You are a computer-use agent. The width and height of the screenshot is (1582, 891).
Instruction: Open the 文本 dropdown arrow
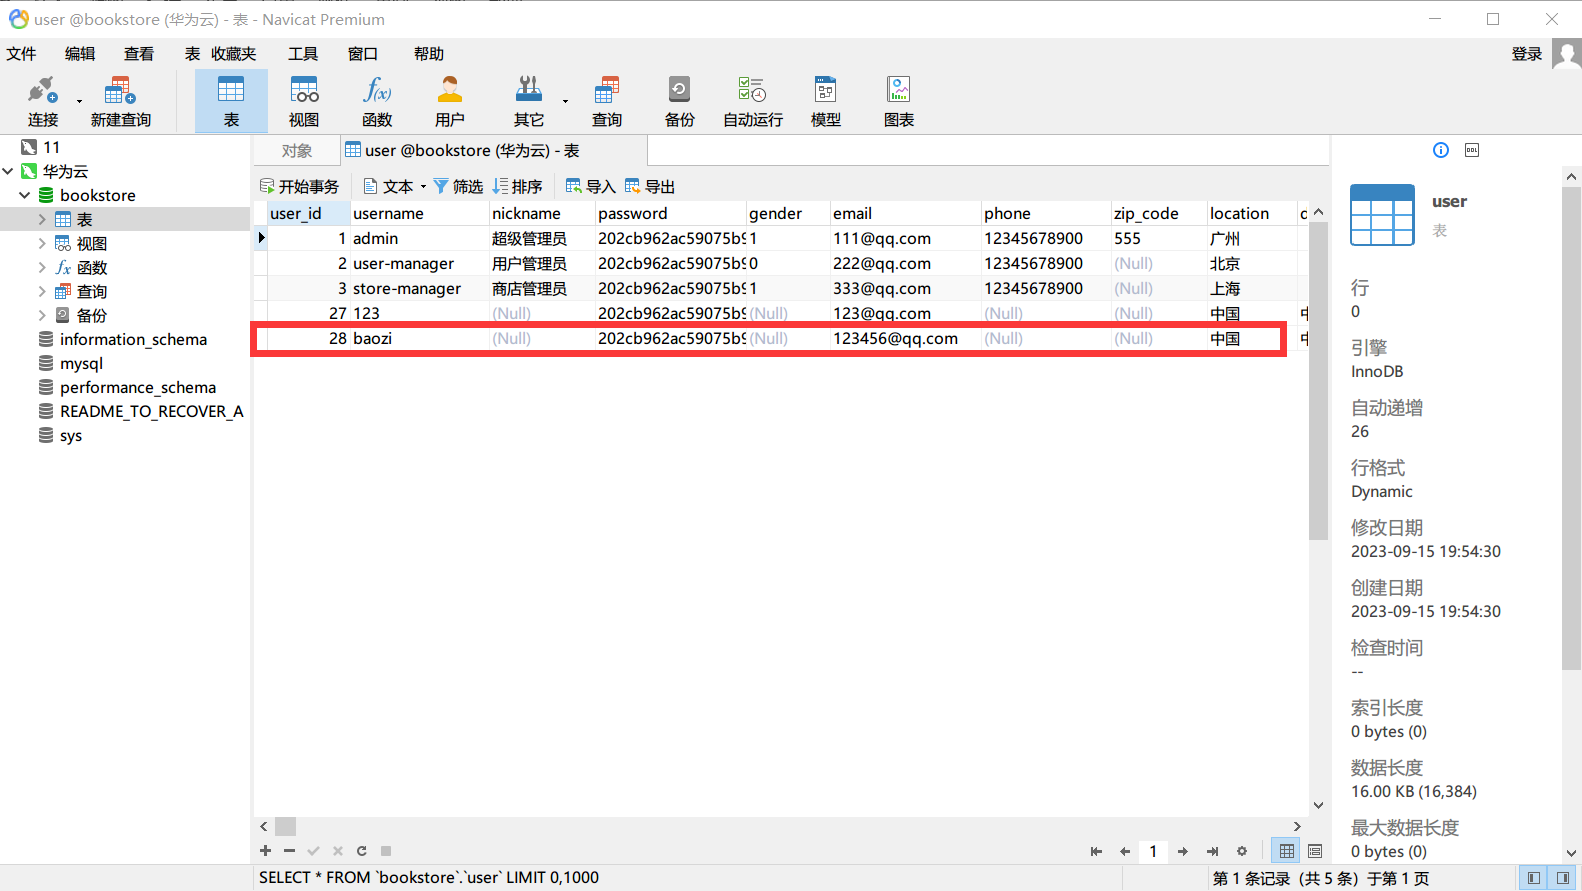pyautogui.click(x=423, y=187)
